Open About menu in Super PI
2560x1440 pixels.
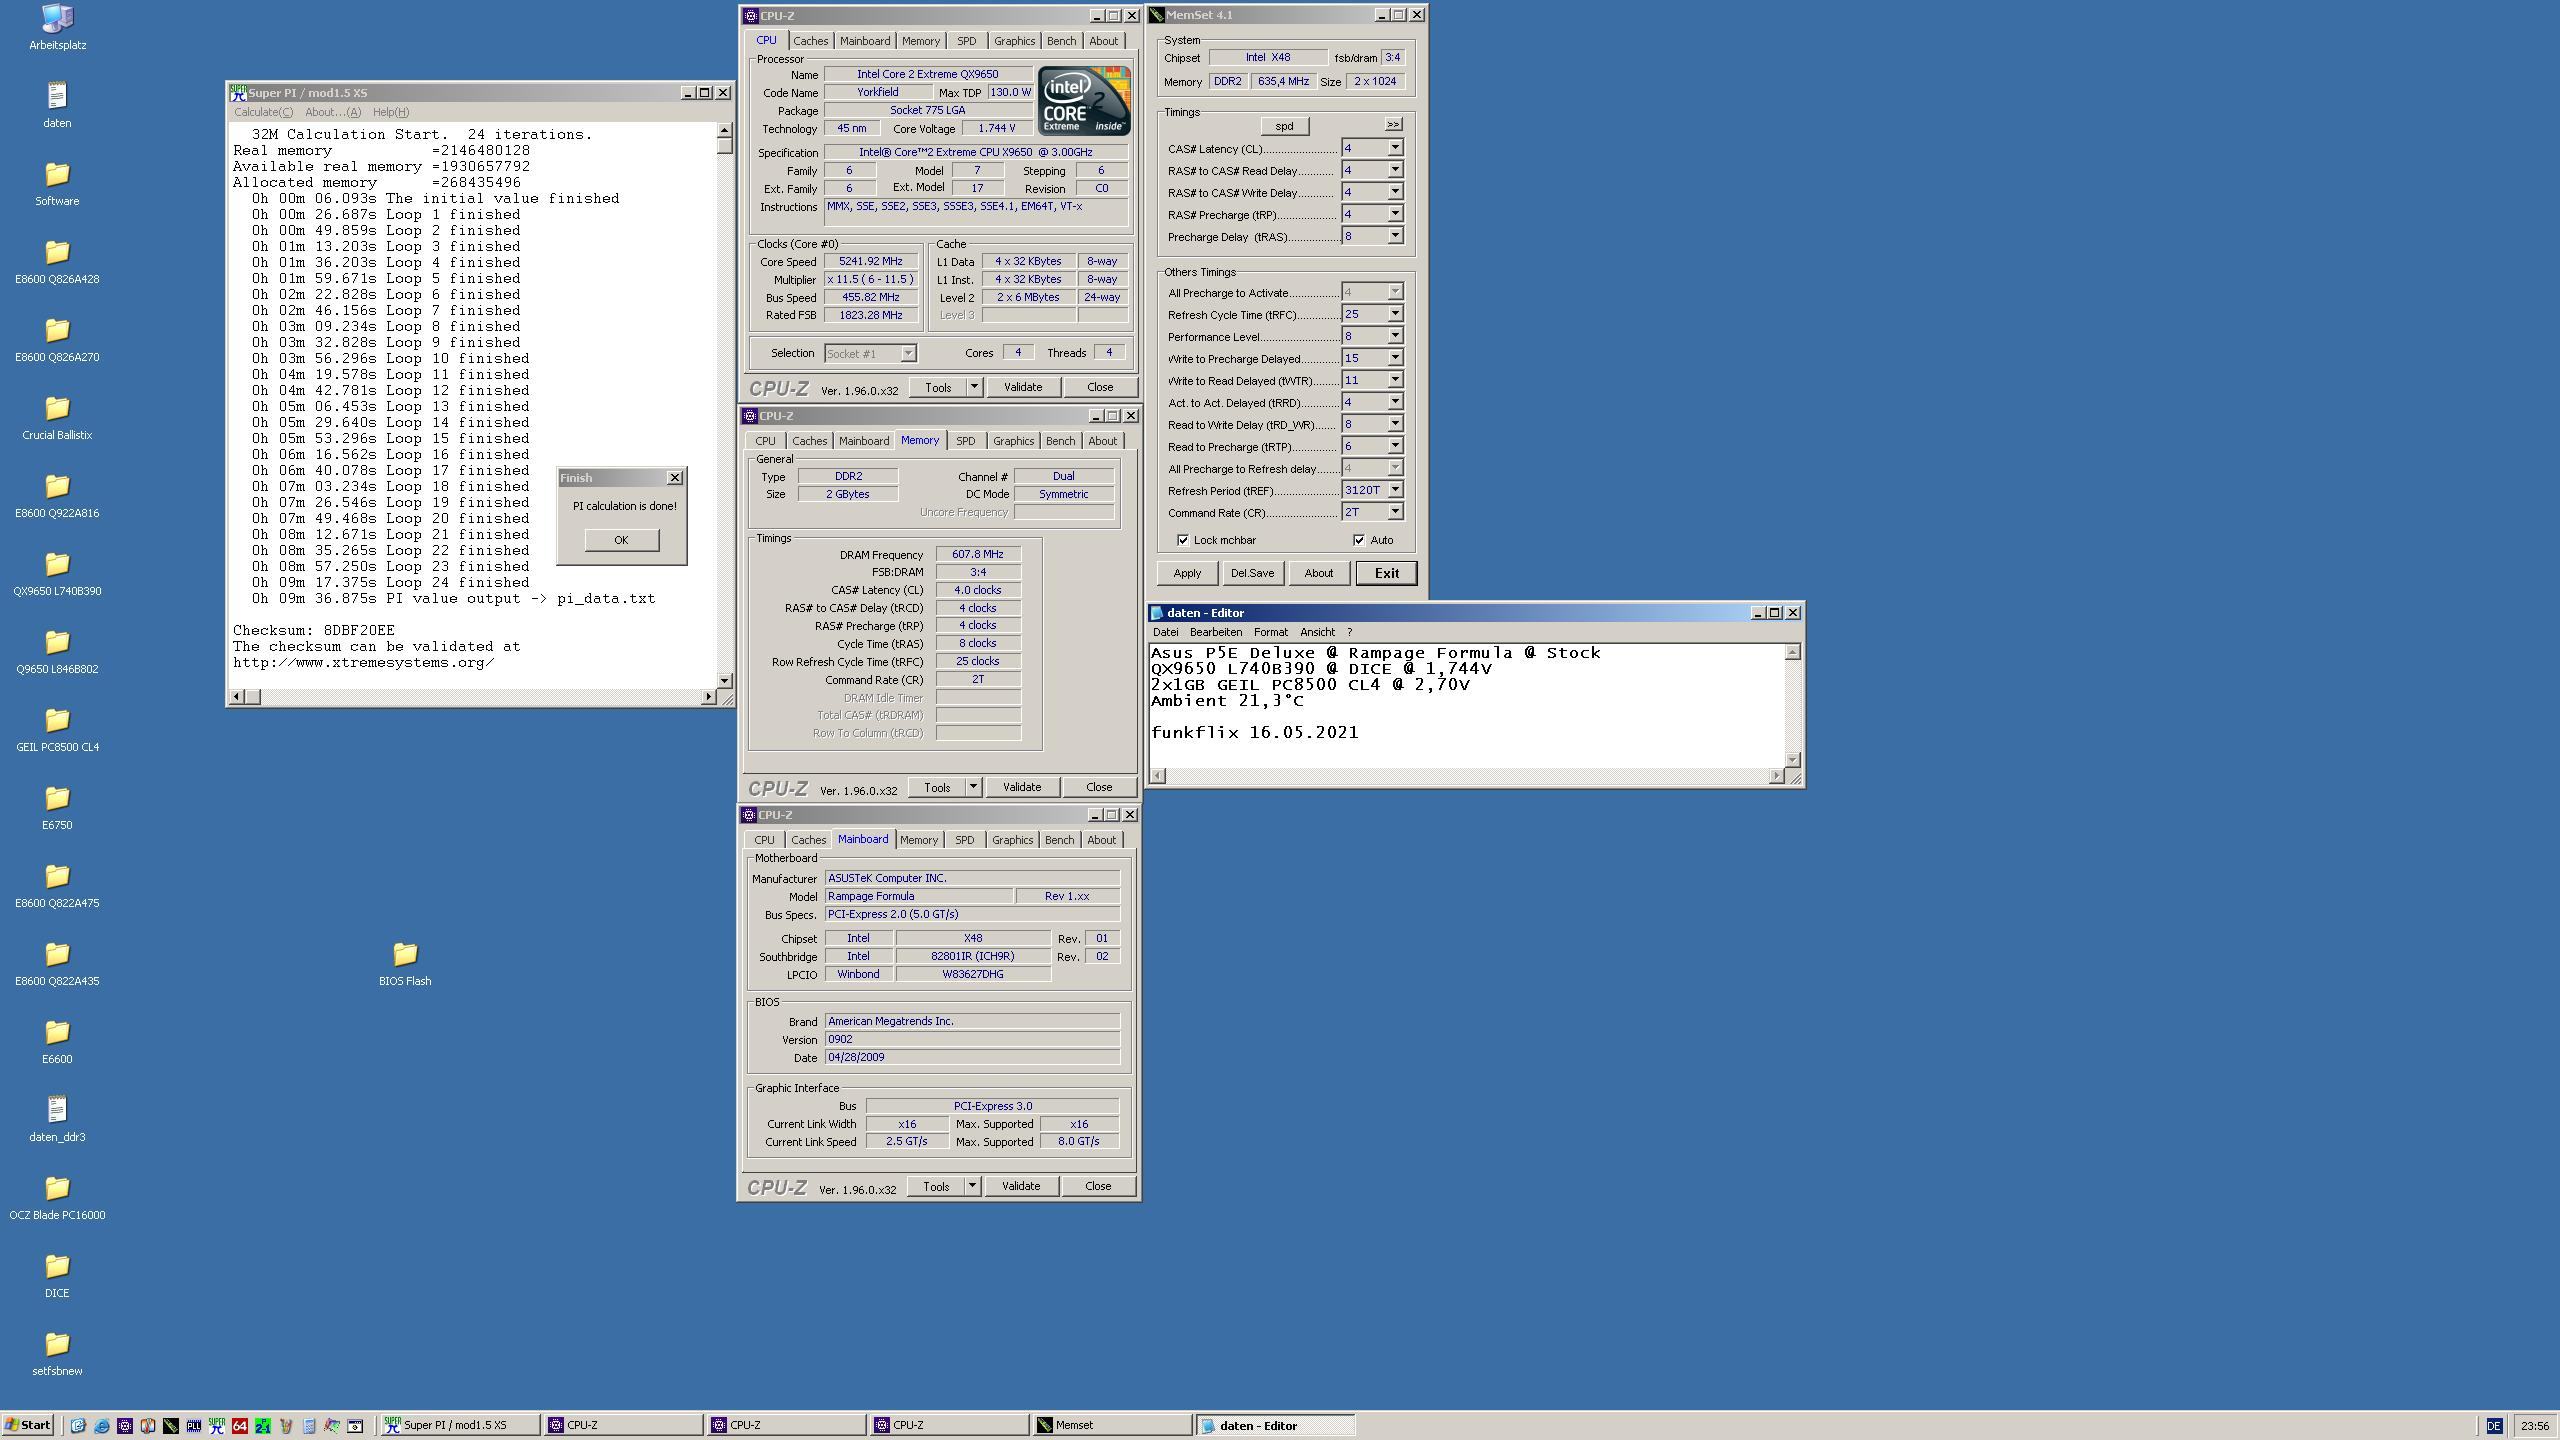coord(332,112)
